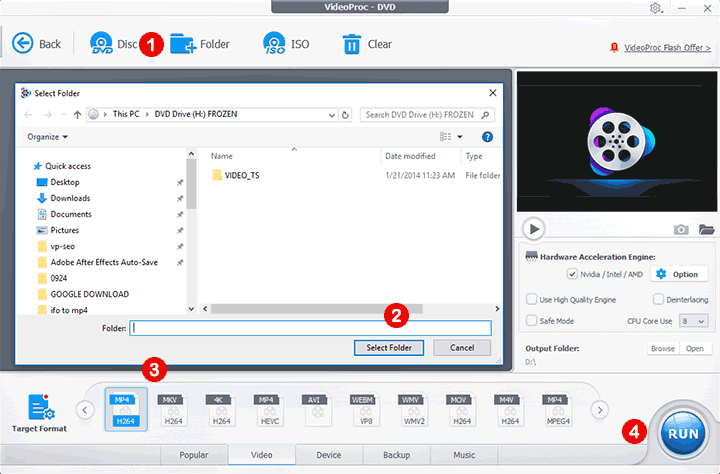Play the preview video

pos(533,229)
